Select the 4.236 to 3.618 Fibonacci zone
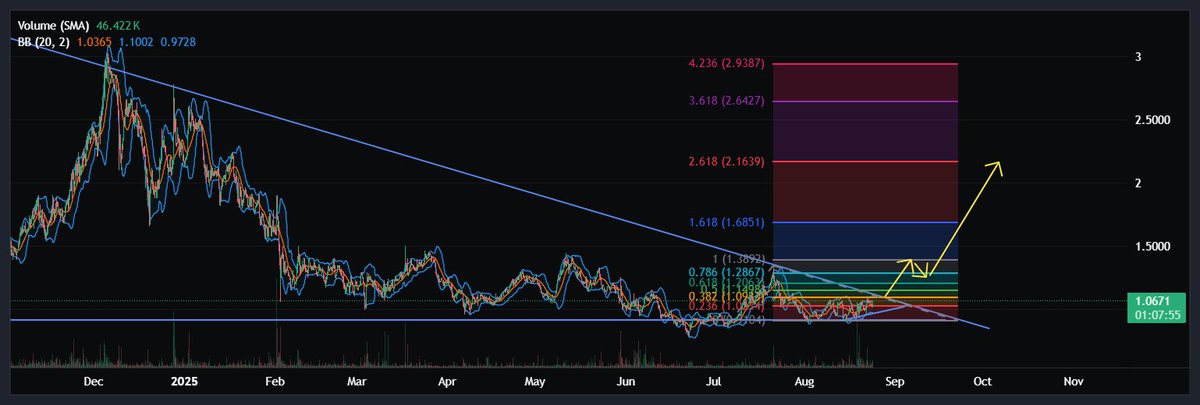 [865, 83]
